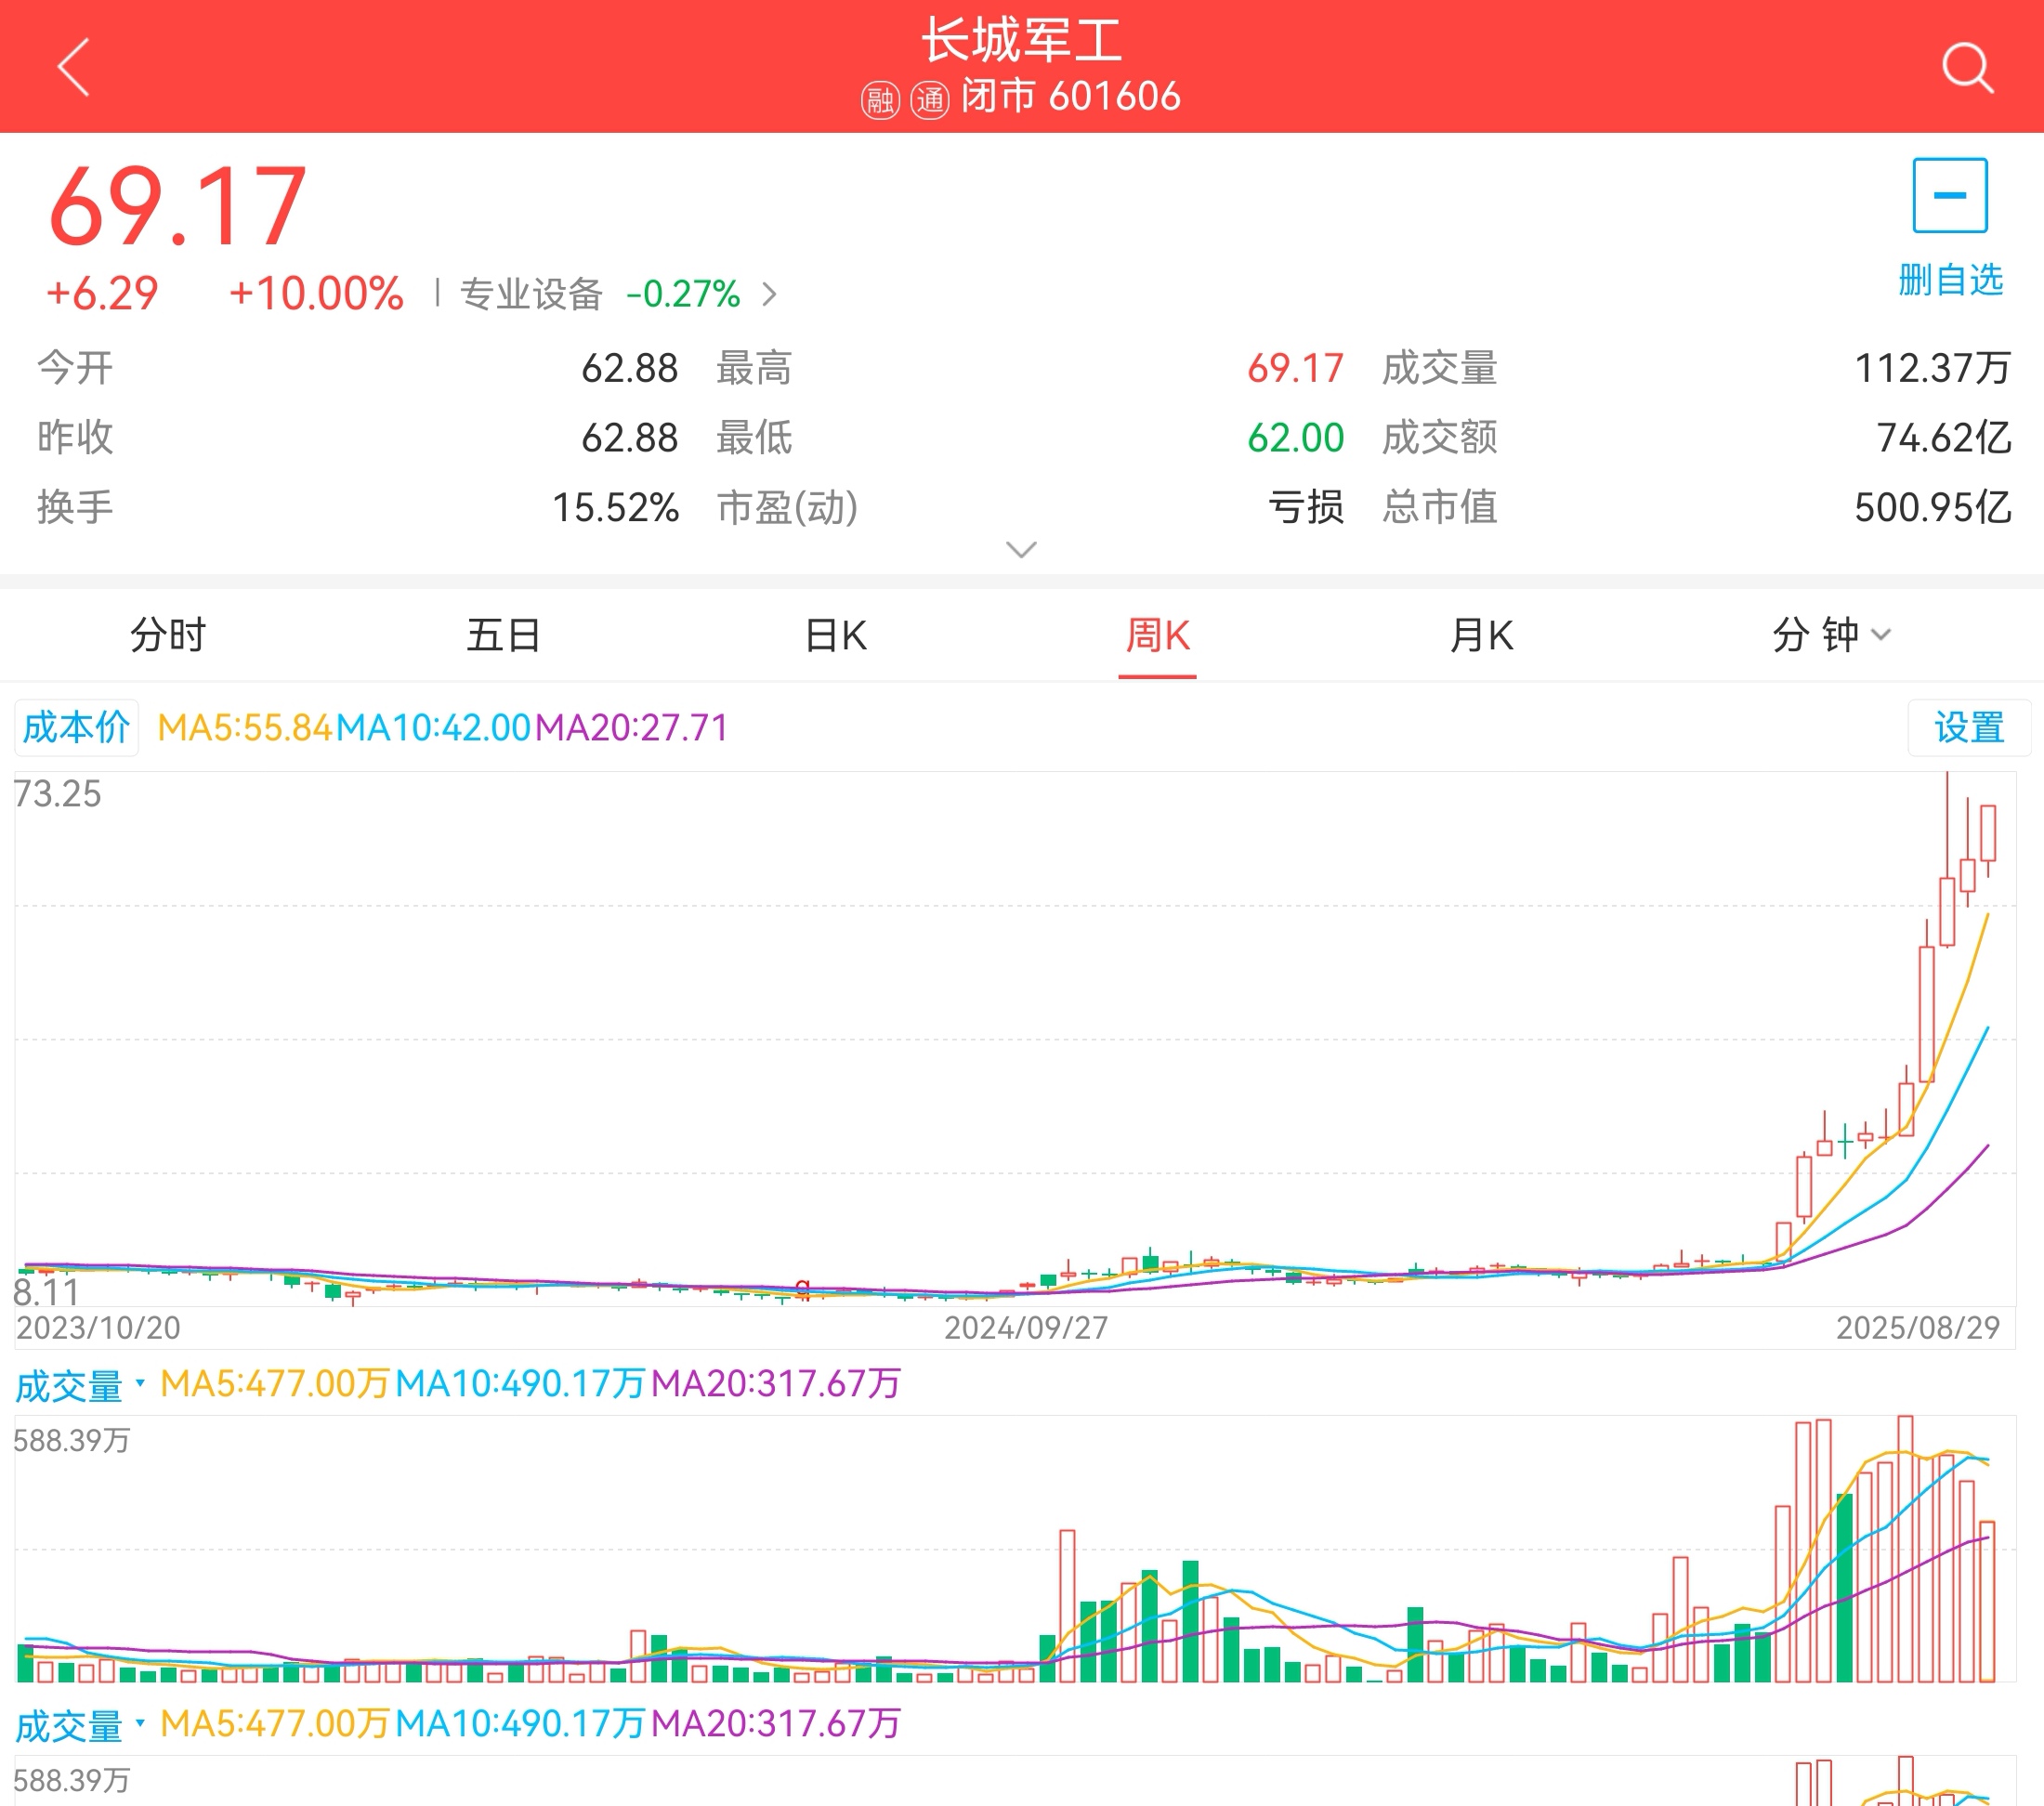Tap the +6.29 price change value
This screenshot has height=1806, width=2044.
point(102,294)
